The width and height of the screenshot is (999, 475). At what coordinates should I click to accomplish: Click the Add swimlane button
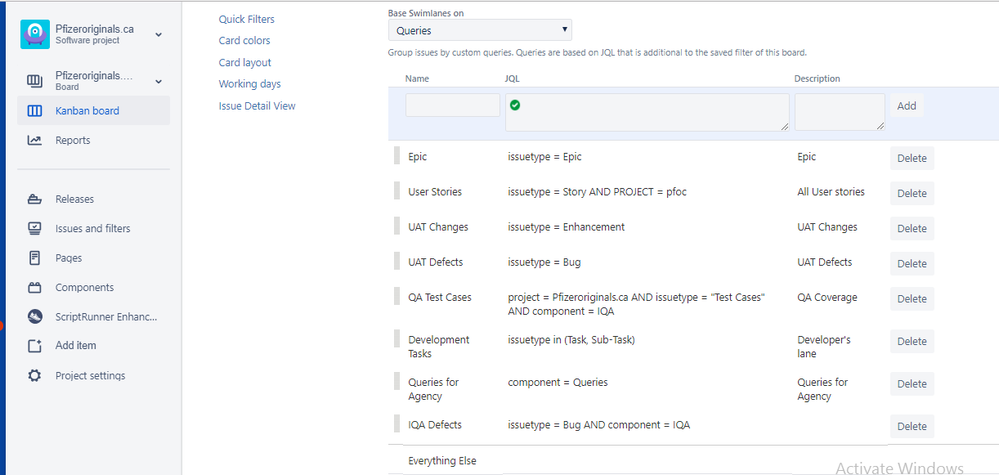[x=906, y=106]
